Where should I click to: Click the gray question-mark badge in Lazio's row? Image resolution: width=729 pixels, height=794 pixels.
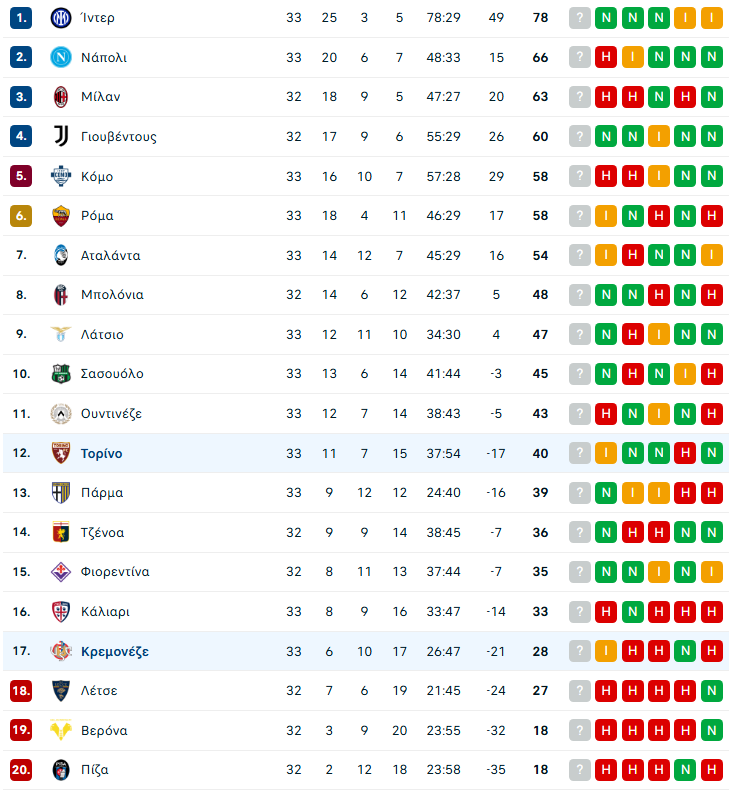pyautogui.click(x=580, y=335)
